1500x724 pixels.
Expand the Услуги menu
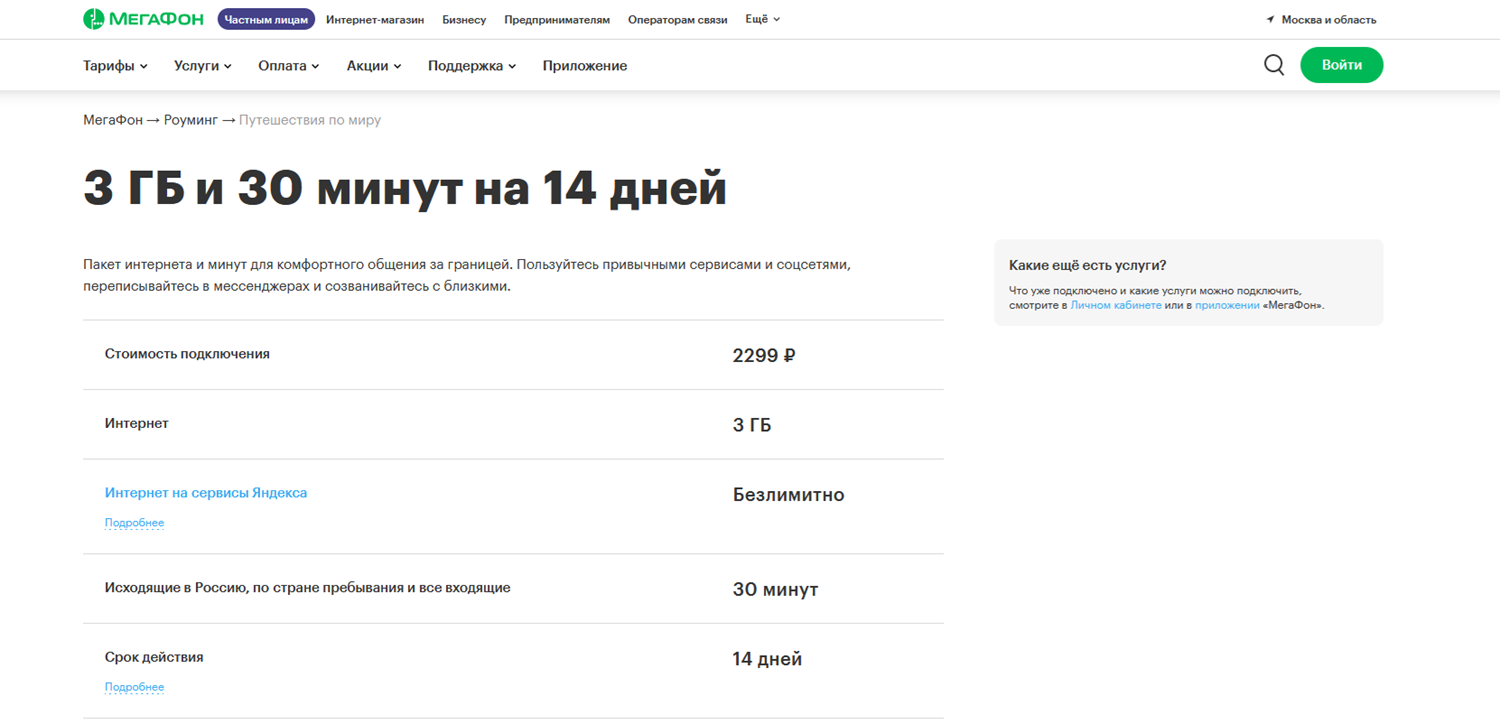coord(203,66)
